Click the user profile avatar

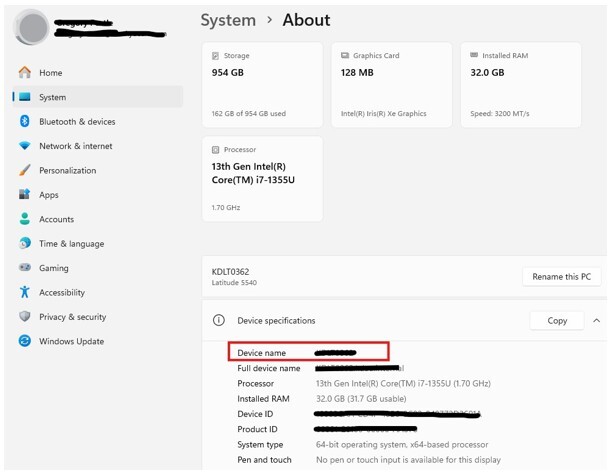[32, 27]
